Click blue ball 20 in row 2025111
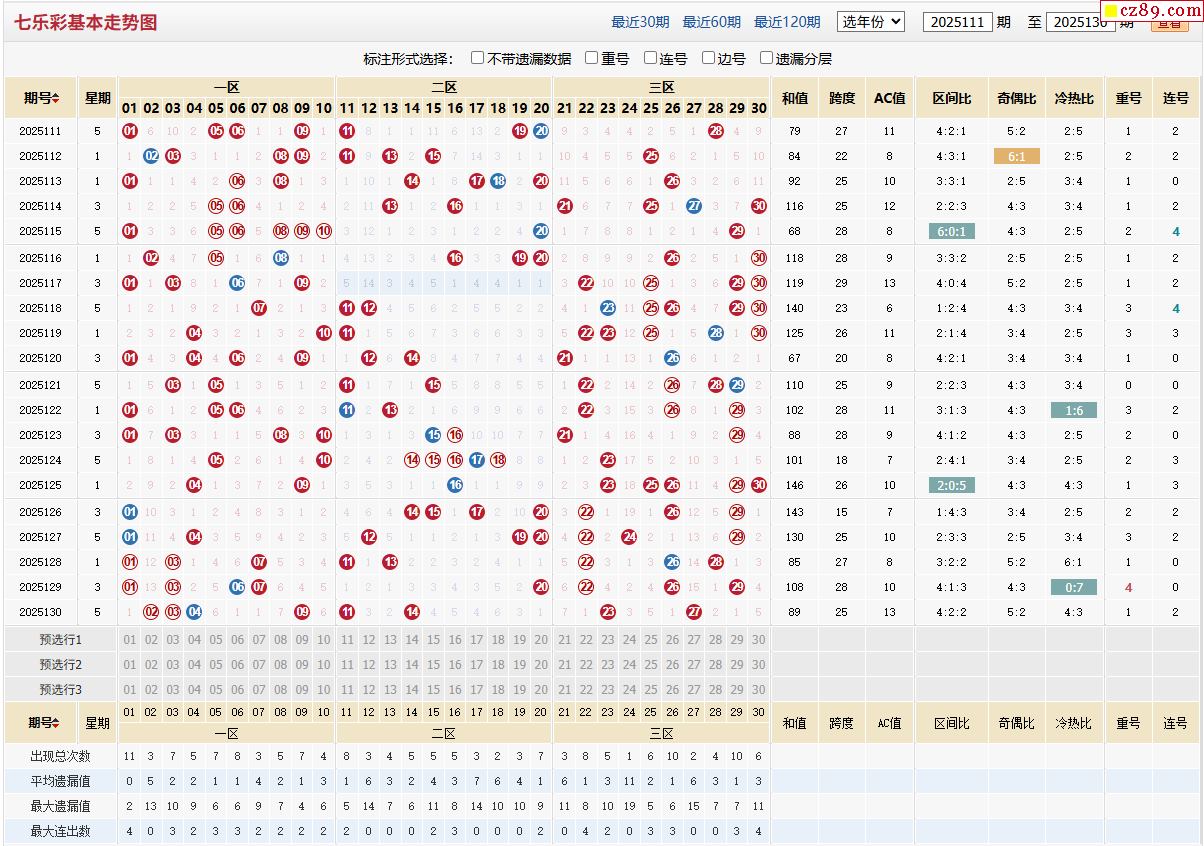This screenshot has width=1204, height=846. click(x=541, y=131)
